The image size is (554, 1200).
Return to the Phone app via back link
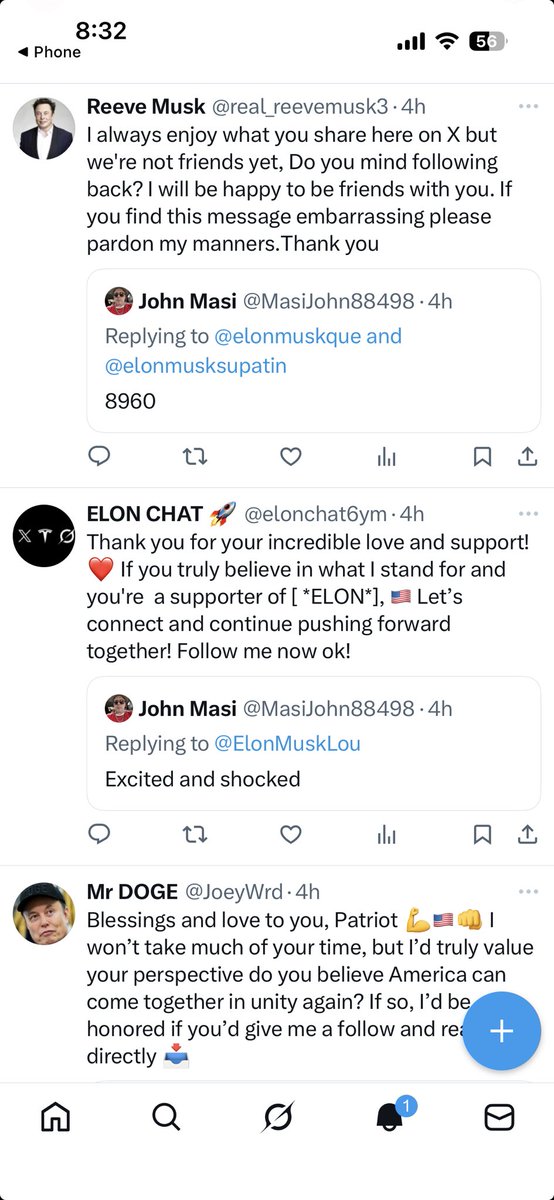click(x=49, y=52)
